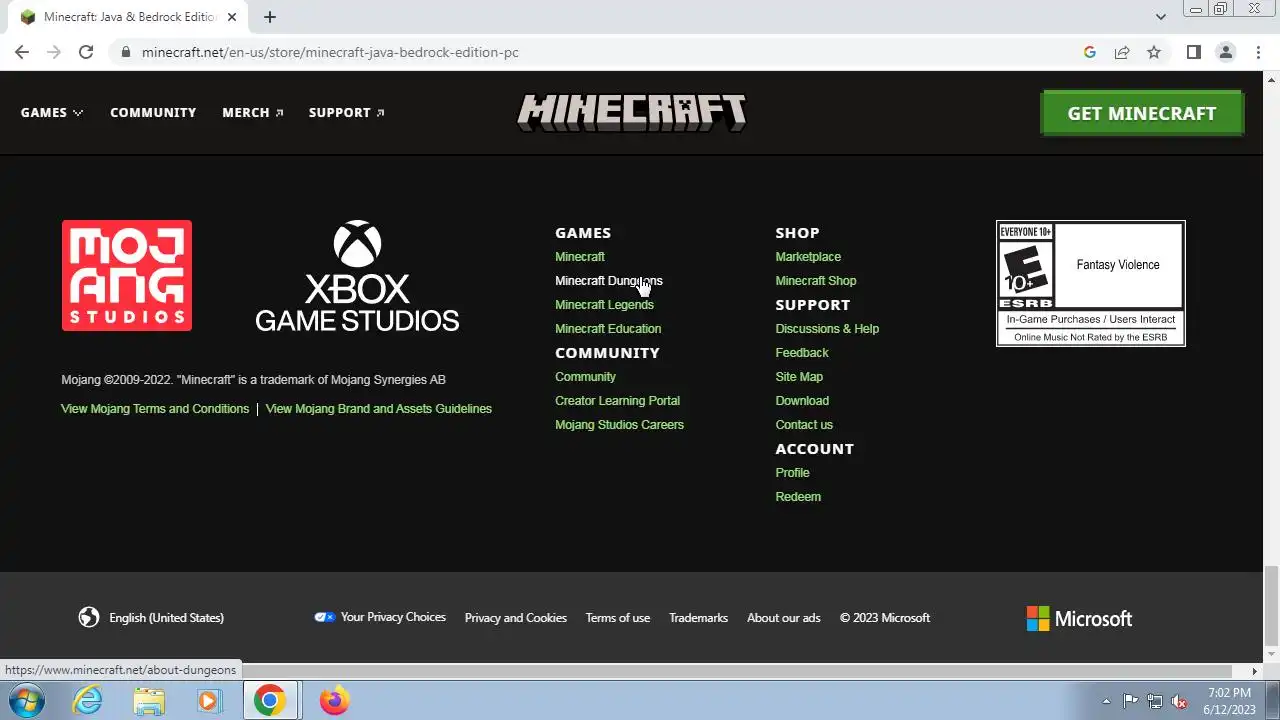Open the Chrome side panel
Image resolution: width=1280 pixels, height=720 pixels.
tap(1193, 52)
